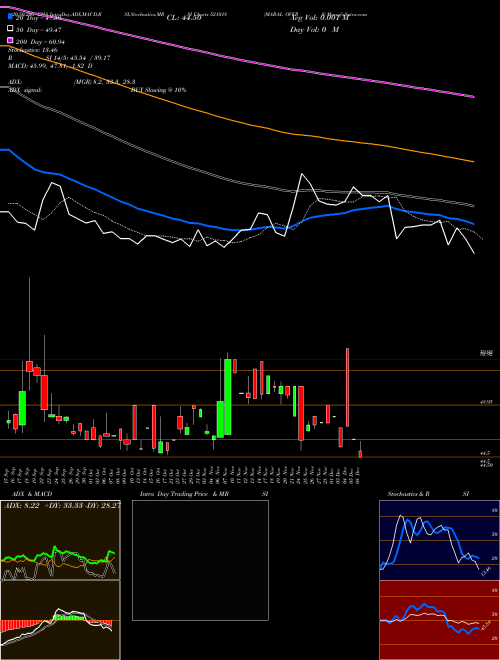Viewport: 500px width, 660px height.
Task: Click the 'Avg Vol: 0.001 M' label
Action: click(319, 18)
